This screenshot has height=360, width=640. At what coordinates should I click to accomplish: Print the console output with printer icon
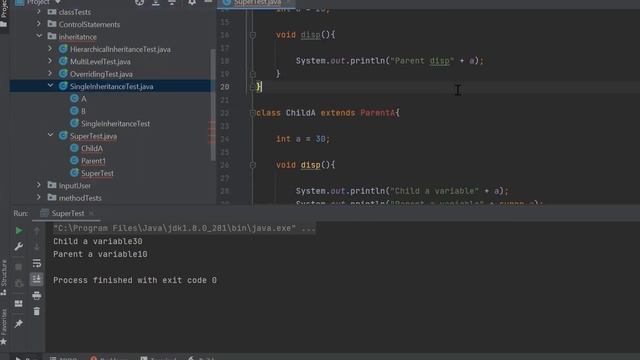point(36,296)
